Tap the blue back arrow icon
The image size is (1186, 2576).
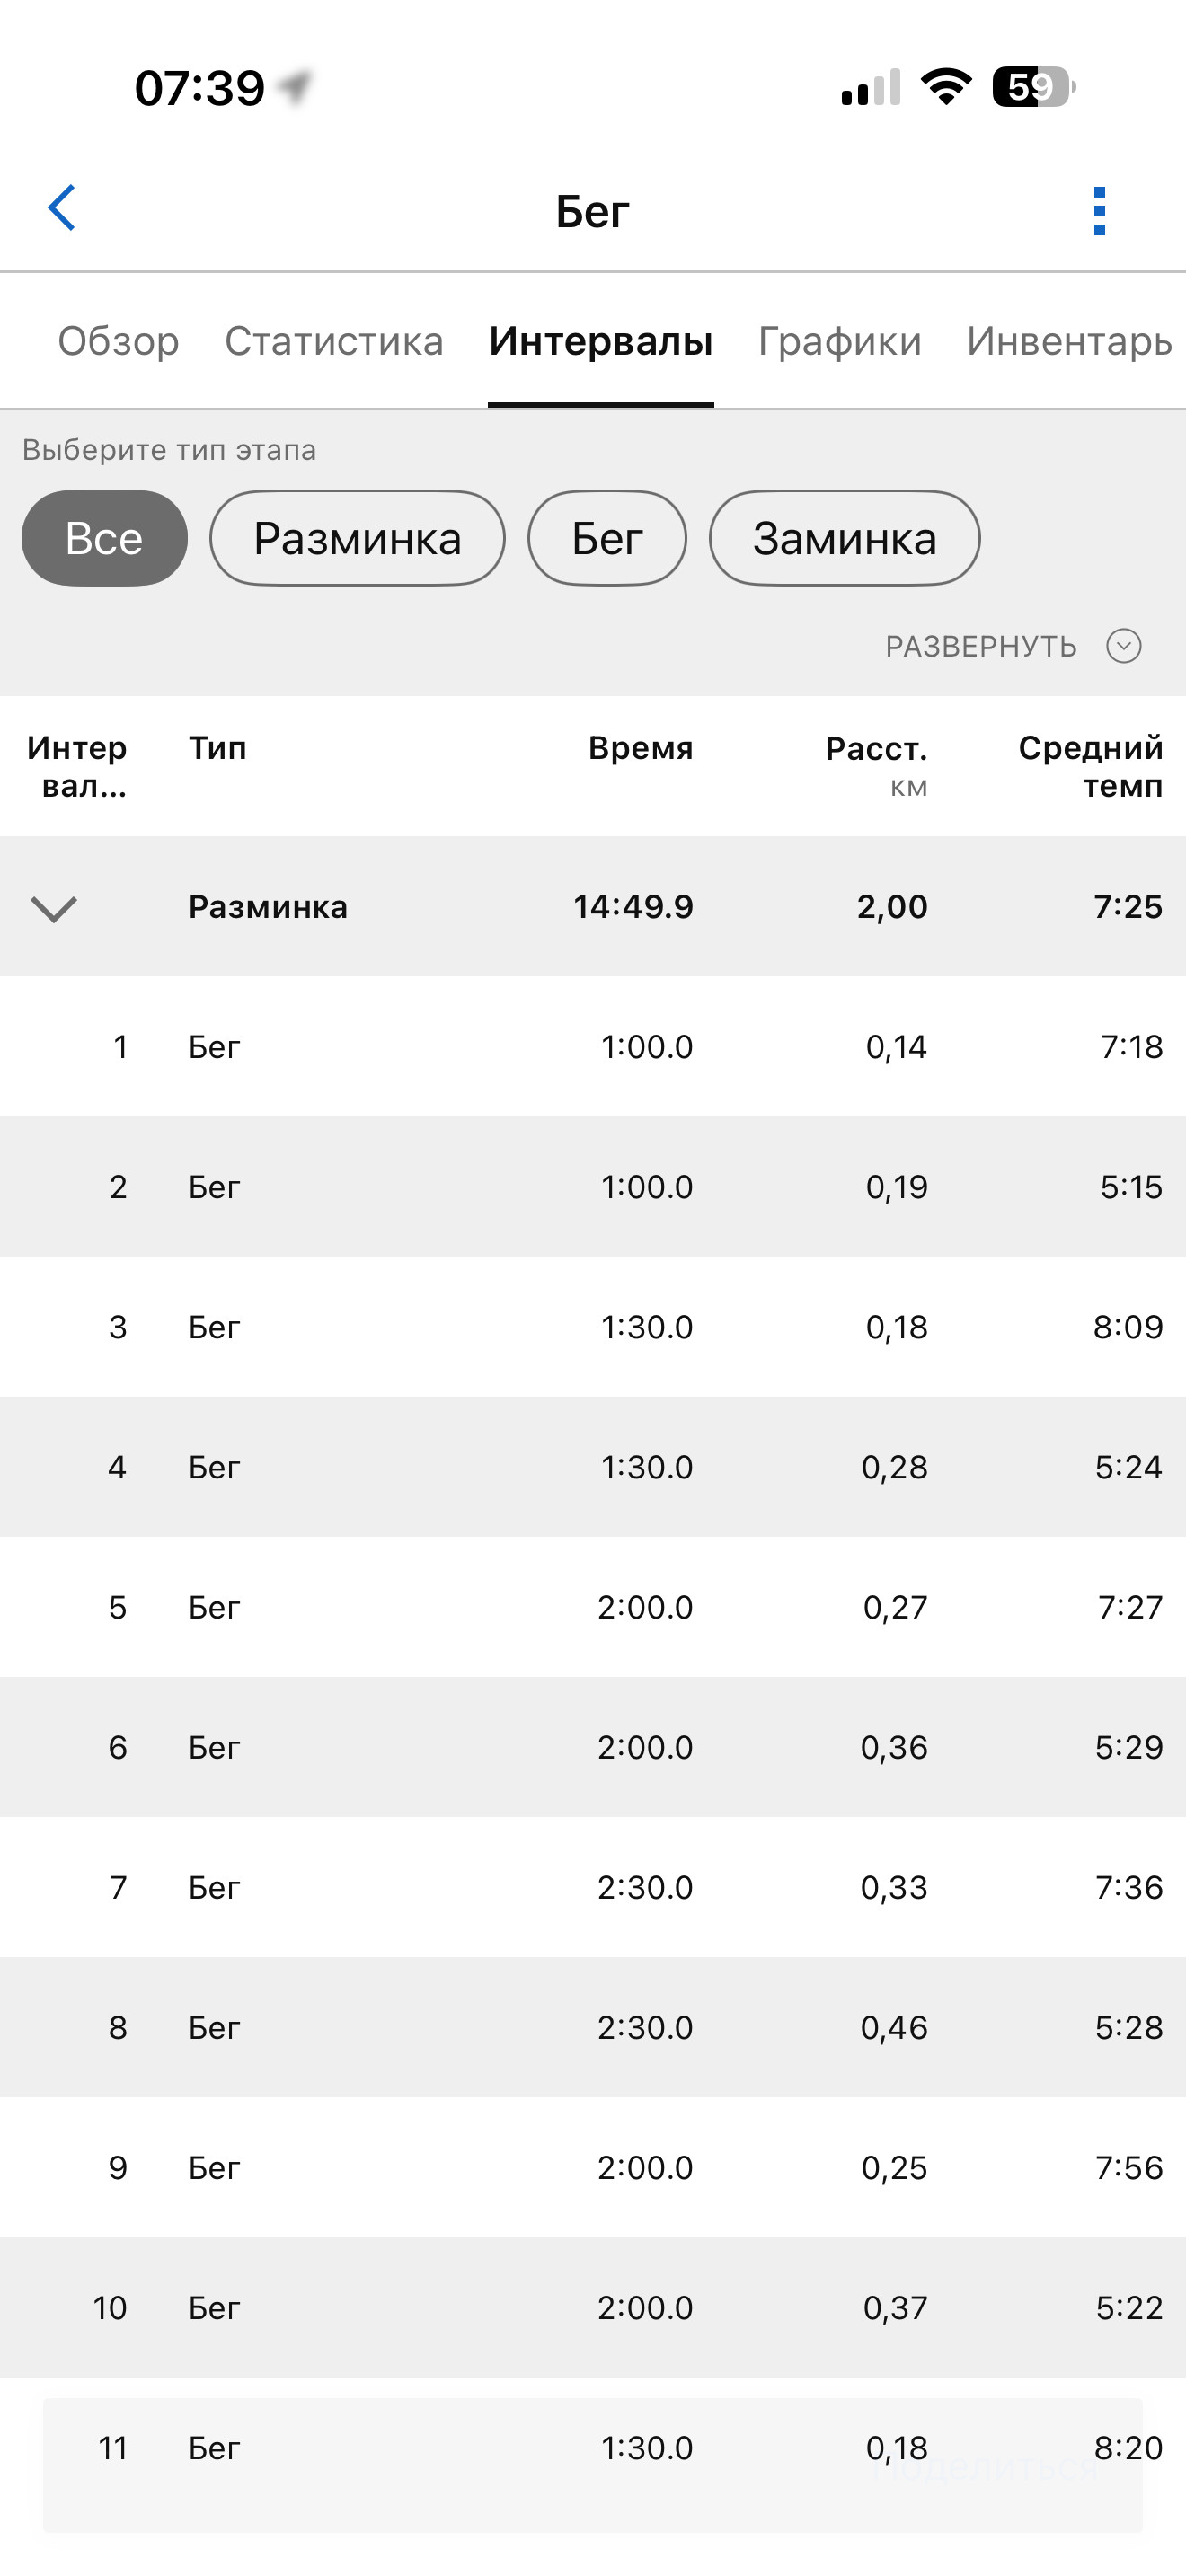(62, 208)
